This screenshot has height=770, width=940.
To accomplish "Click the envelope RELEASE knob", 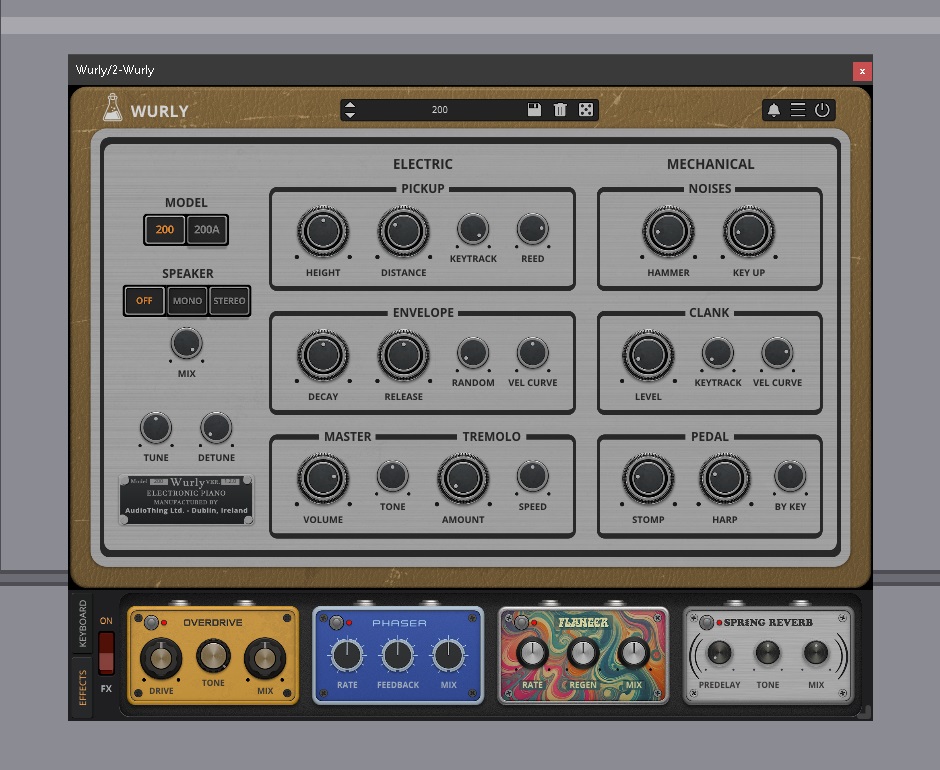I will tap(403, 356).
